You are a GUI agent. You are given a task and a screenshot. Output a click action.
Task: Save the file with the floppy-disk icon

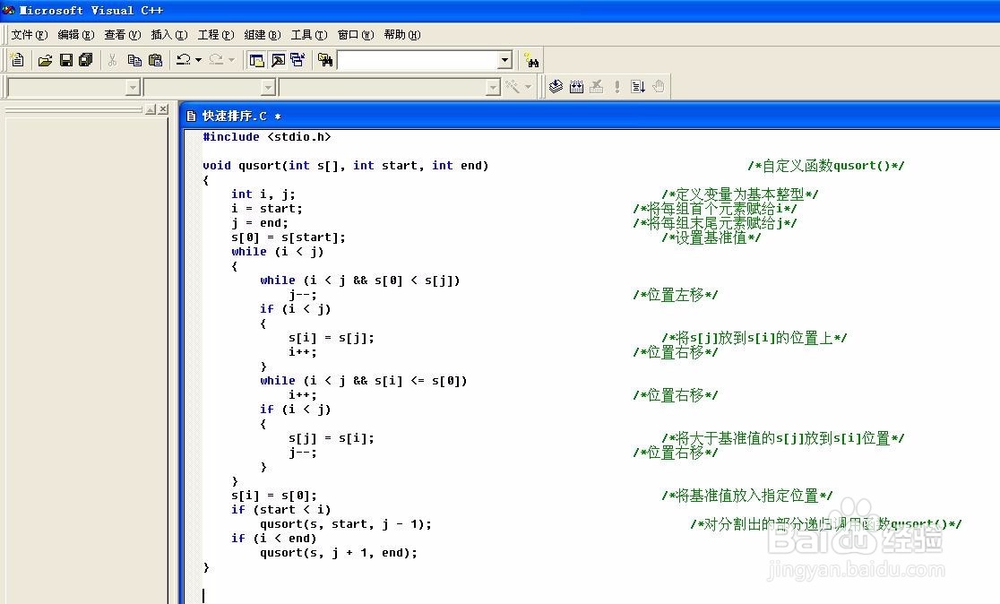tap(66, 60)
